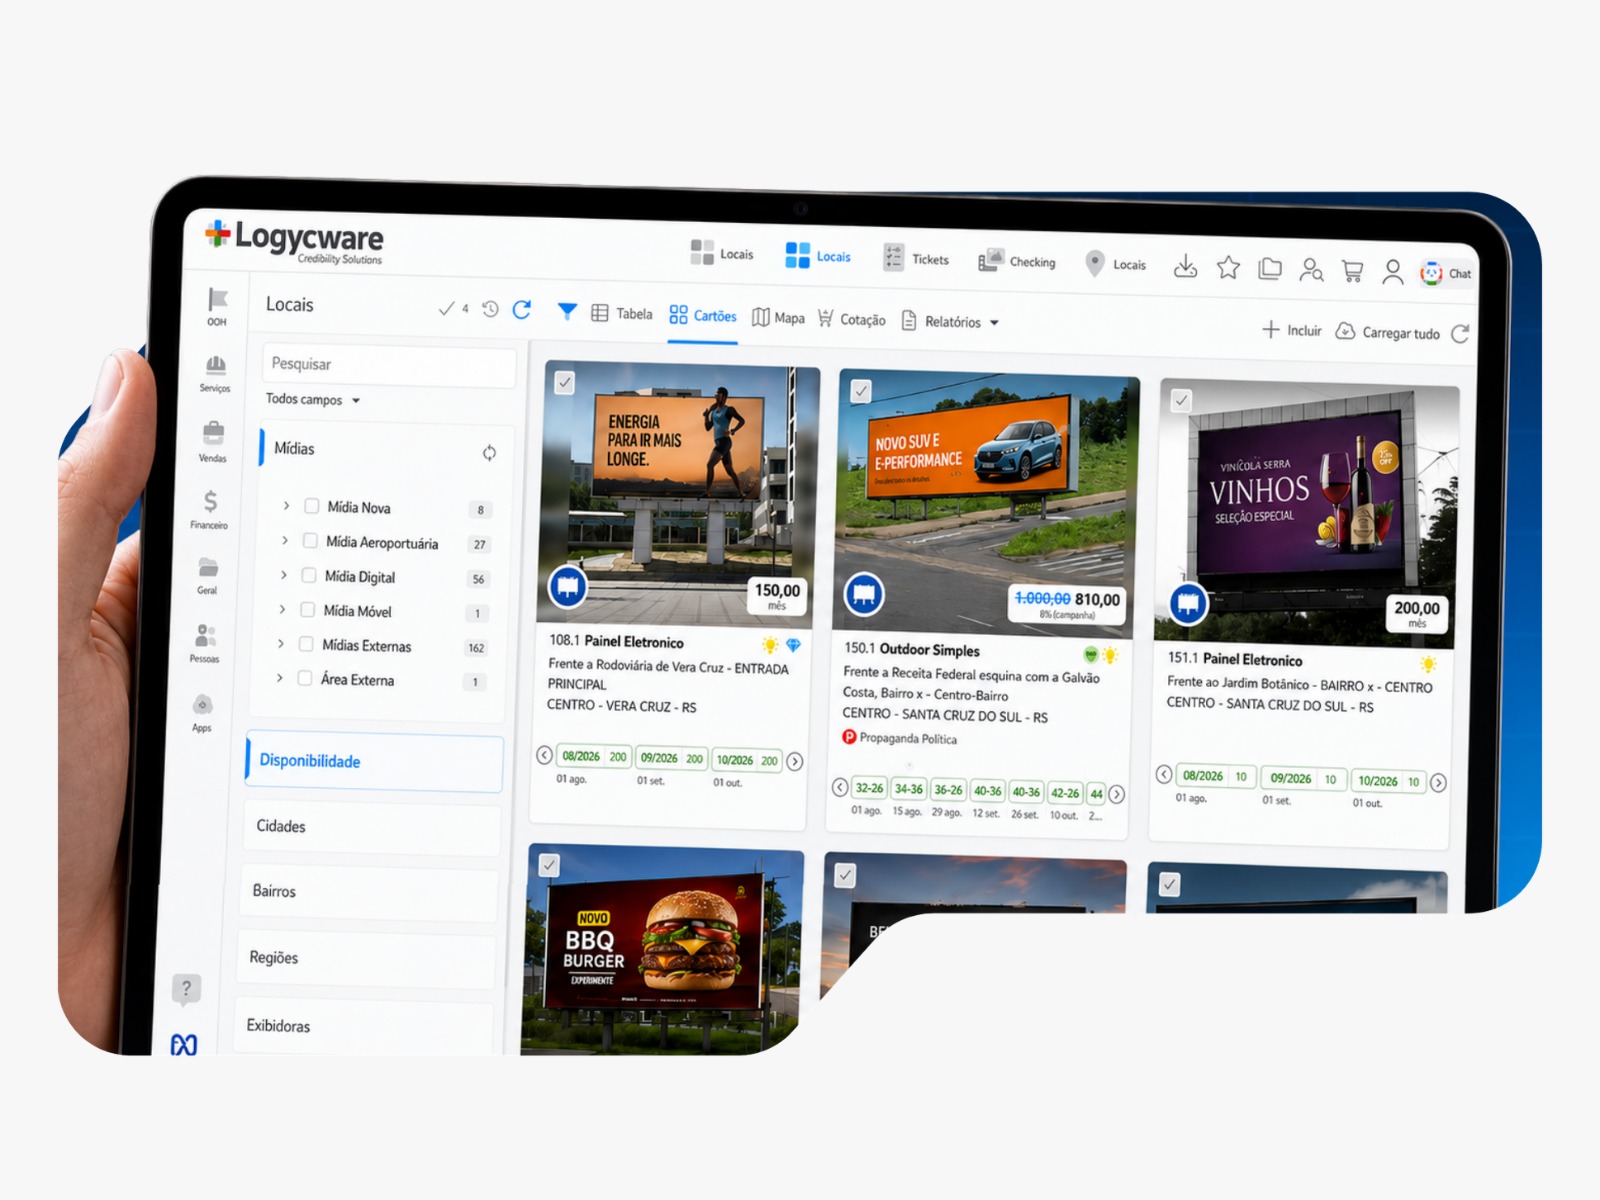Toggle checkbox on 108.1 Painel Eletronico card

565,383
